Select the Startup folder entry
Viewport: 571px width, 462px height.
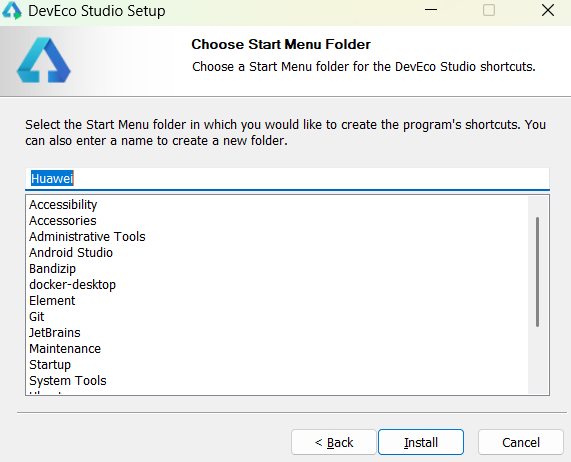pos(50,365)
